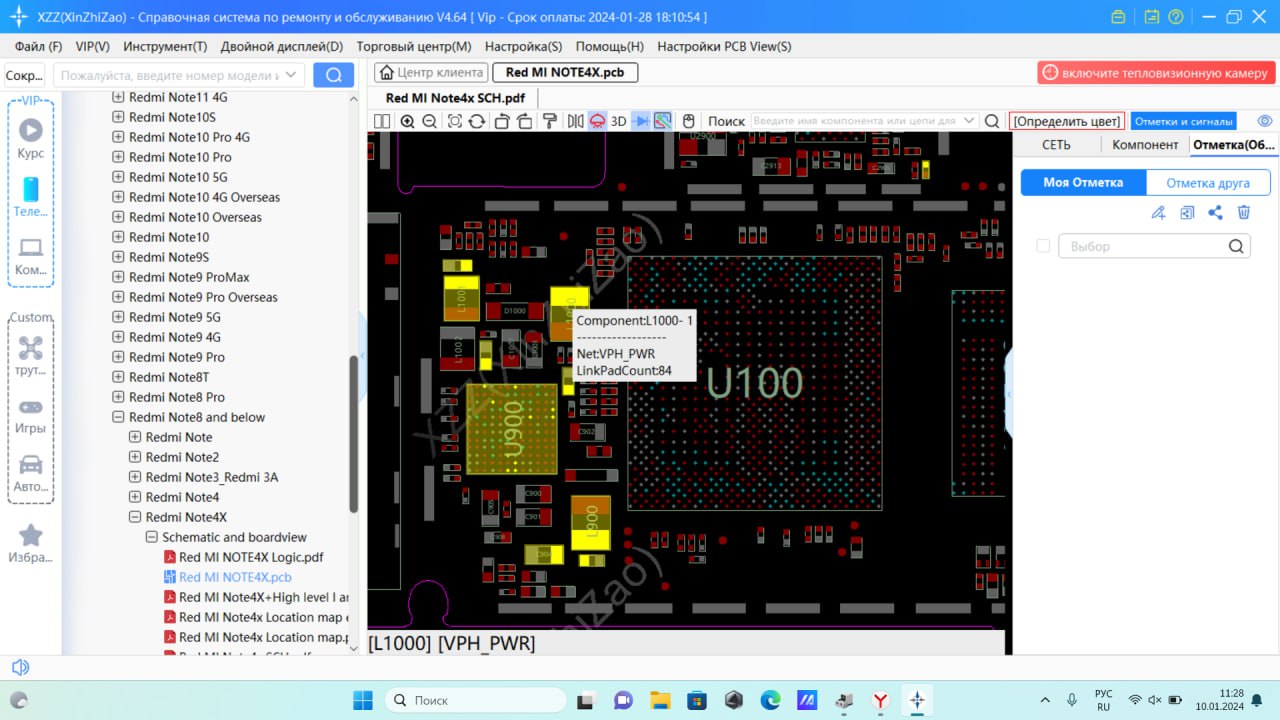Expand the Redmi Note11 4G node

click(118, 97)
